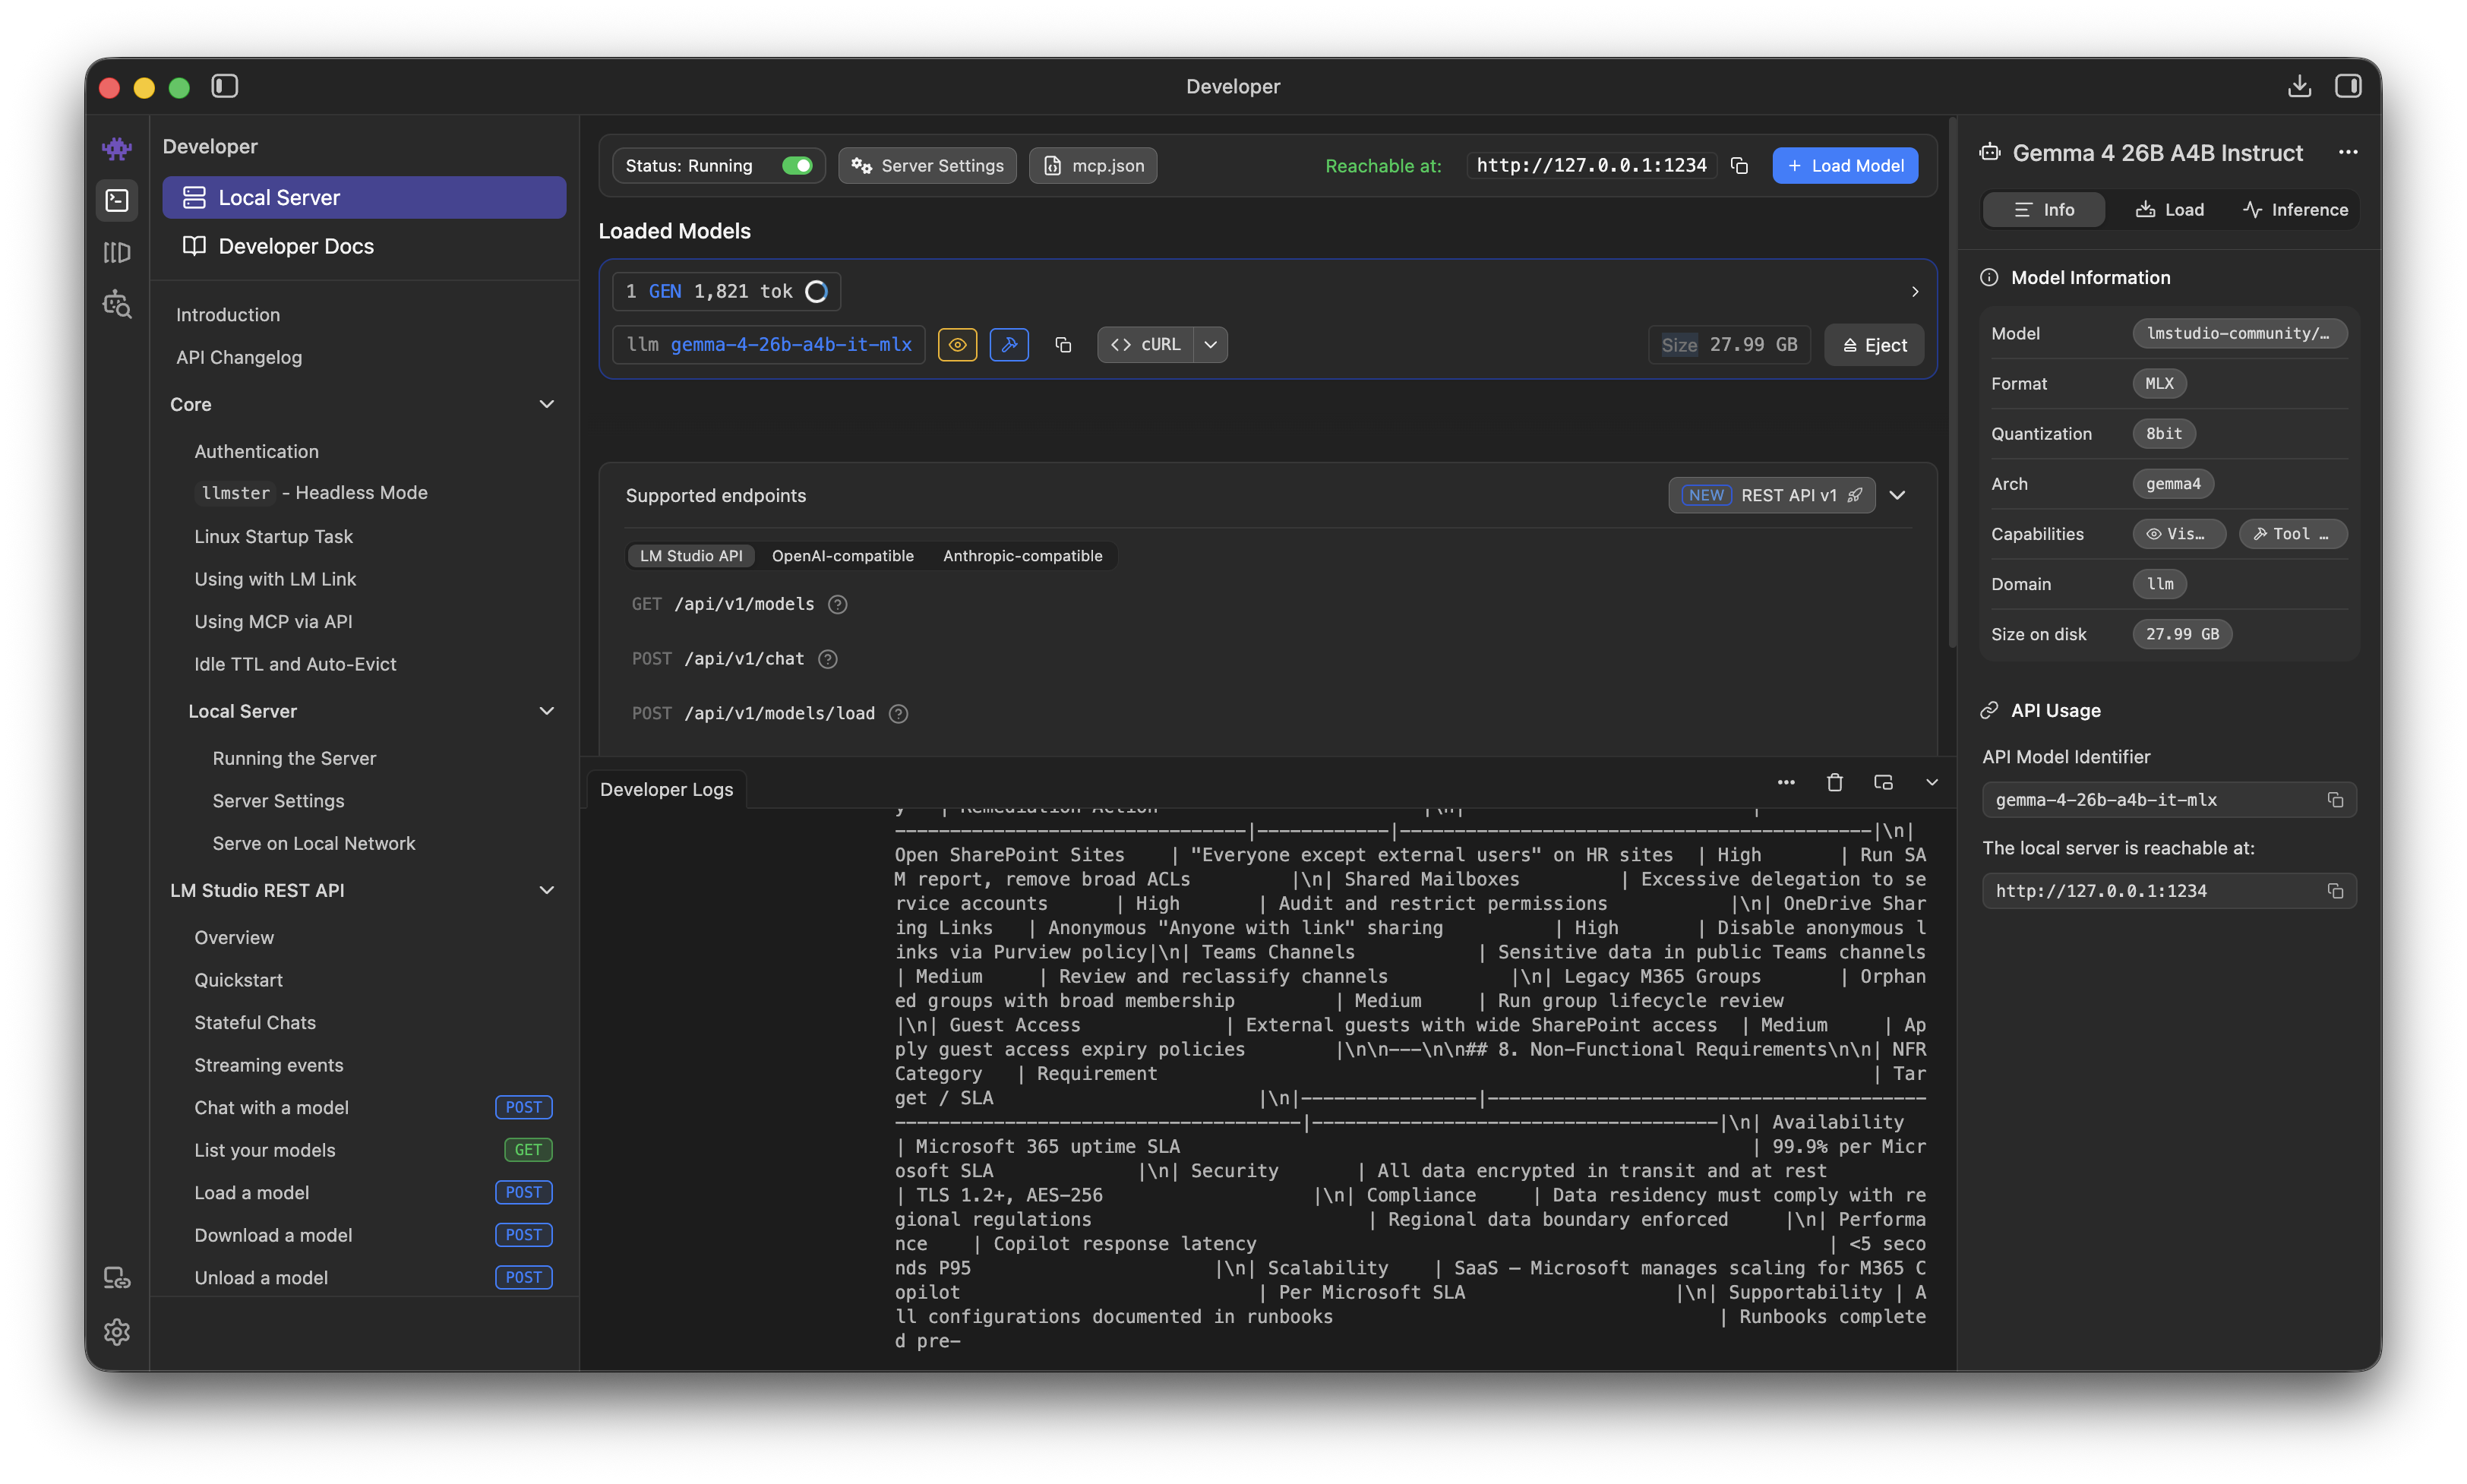Viewport: 2467px width, 1484px height.
Task: Click the tool use hammer icon for gemma model
Action: click(1009, 345)
